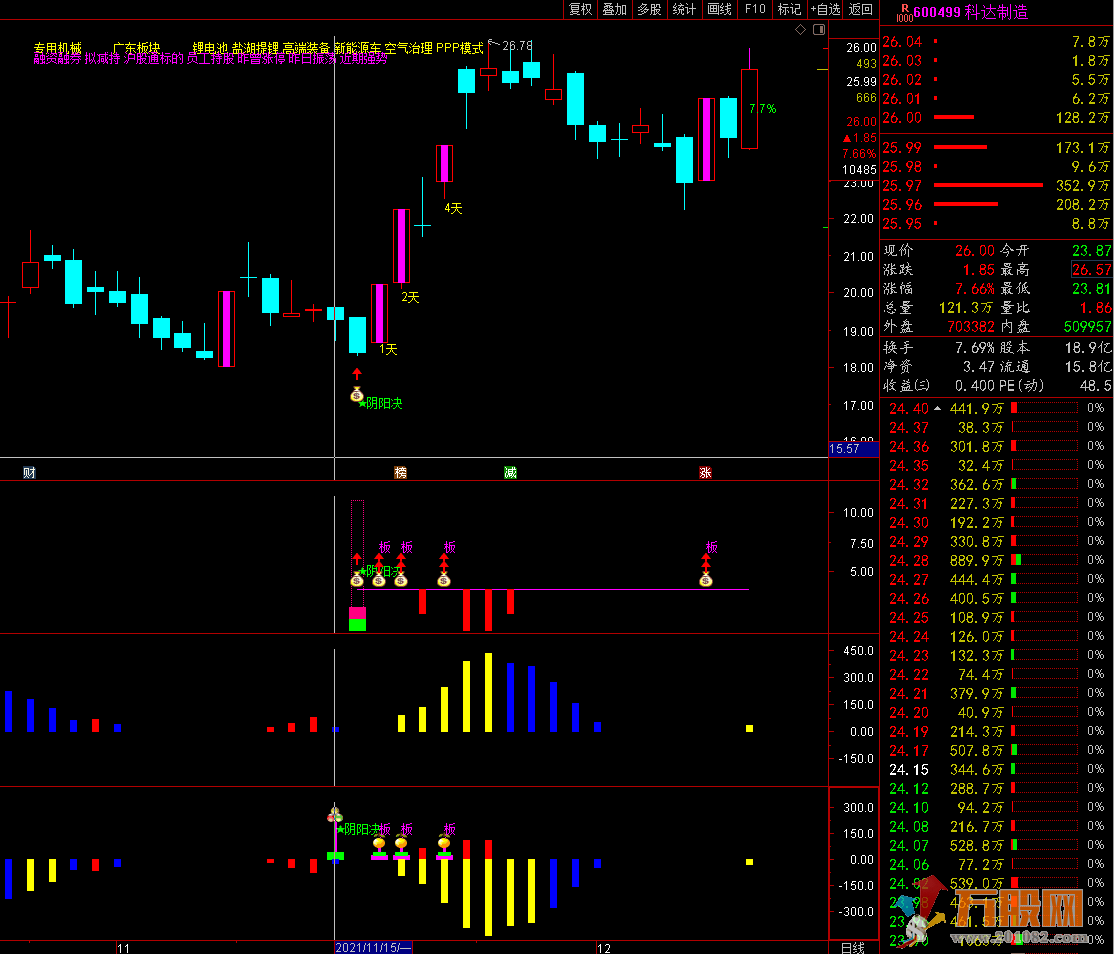Click money bag under rightmost 板 marker
Viewport: 1114px width, 954px height.
705,580
